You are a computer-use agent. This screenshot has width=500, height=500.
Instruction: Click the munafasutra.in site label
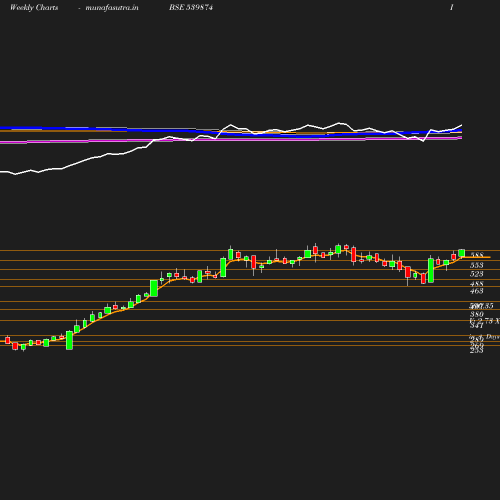pos(112,7)
